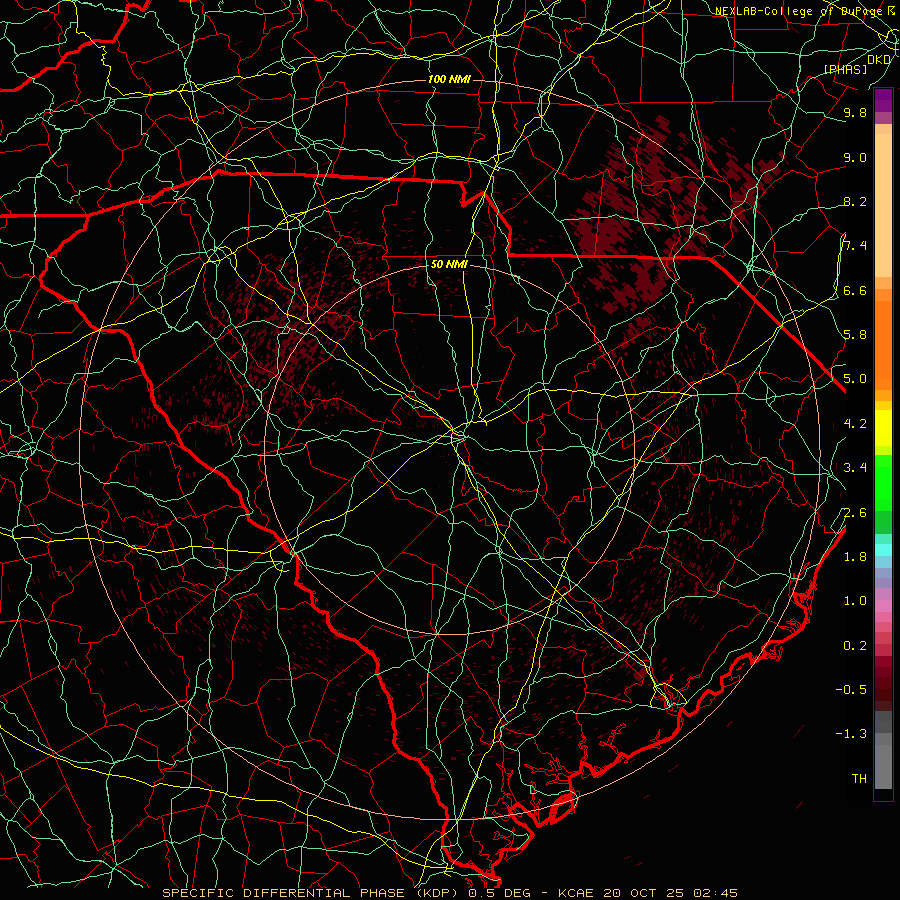
Task: Pick the pink swatch on the color bar
Action: click(x=883, y=606)
